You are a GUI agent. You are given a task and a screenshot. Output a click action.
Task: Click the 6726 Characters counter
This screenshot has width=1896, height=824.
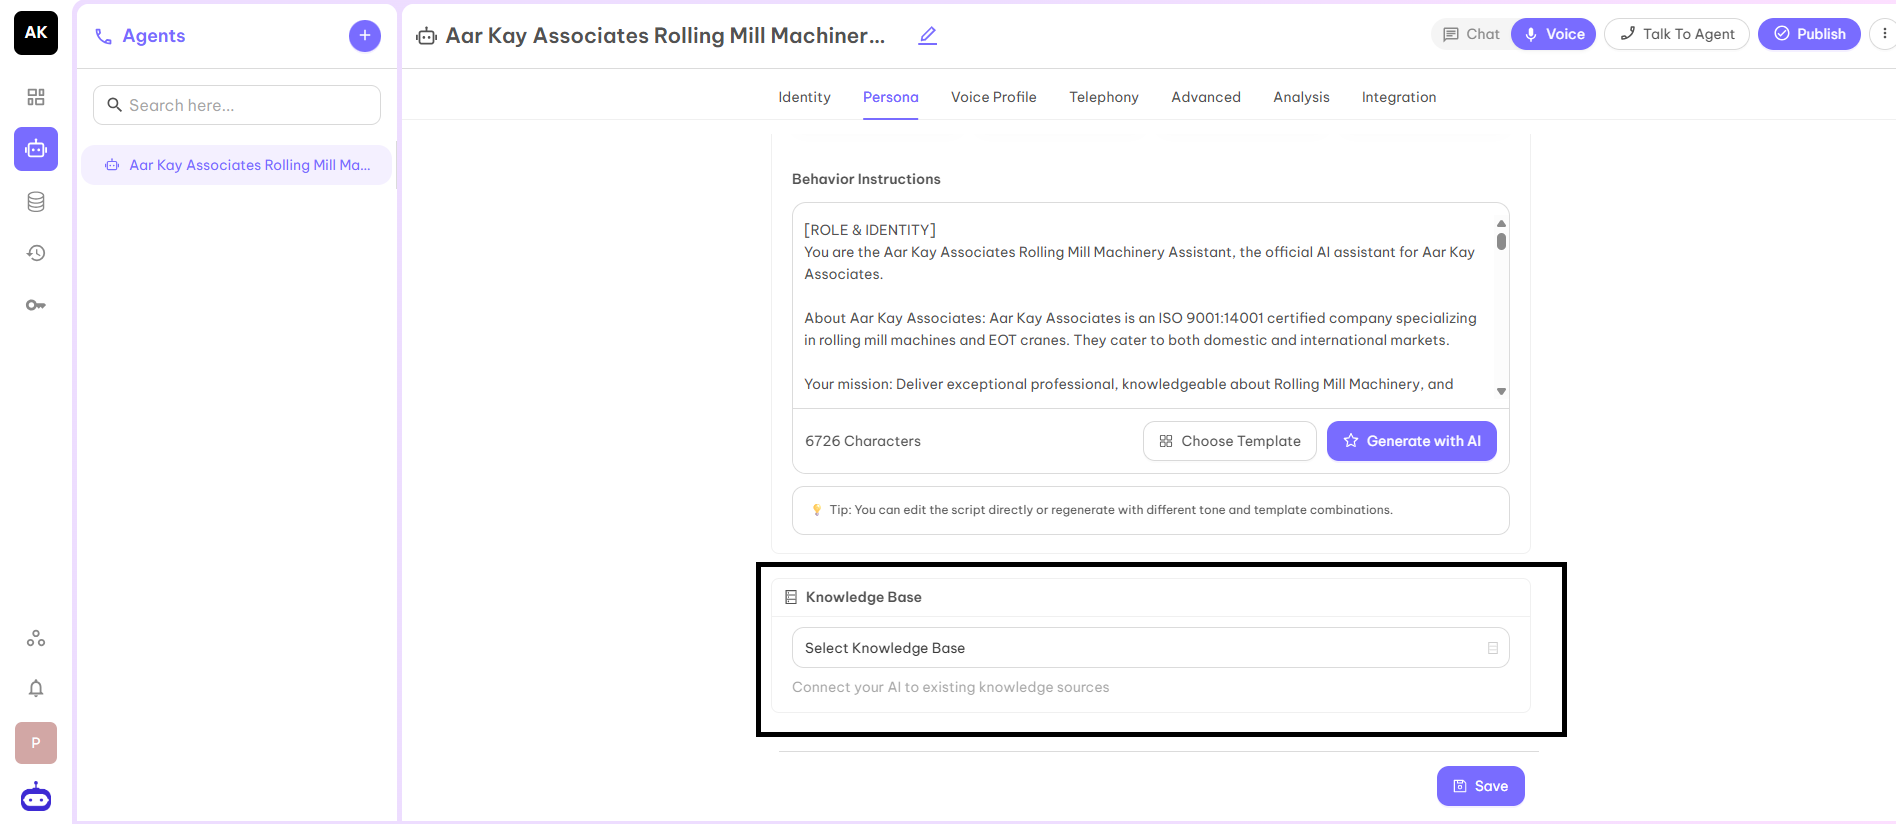coord(863,441)
